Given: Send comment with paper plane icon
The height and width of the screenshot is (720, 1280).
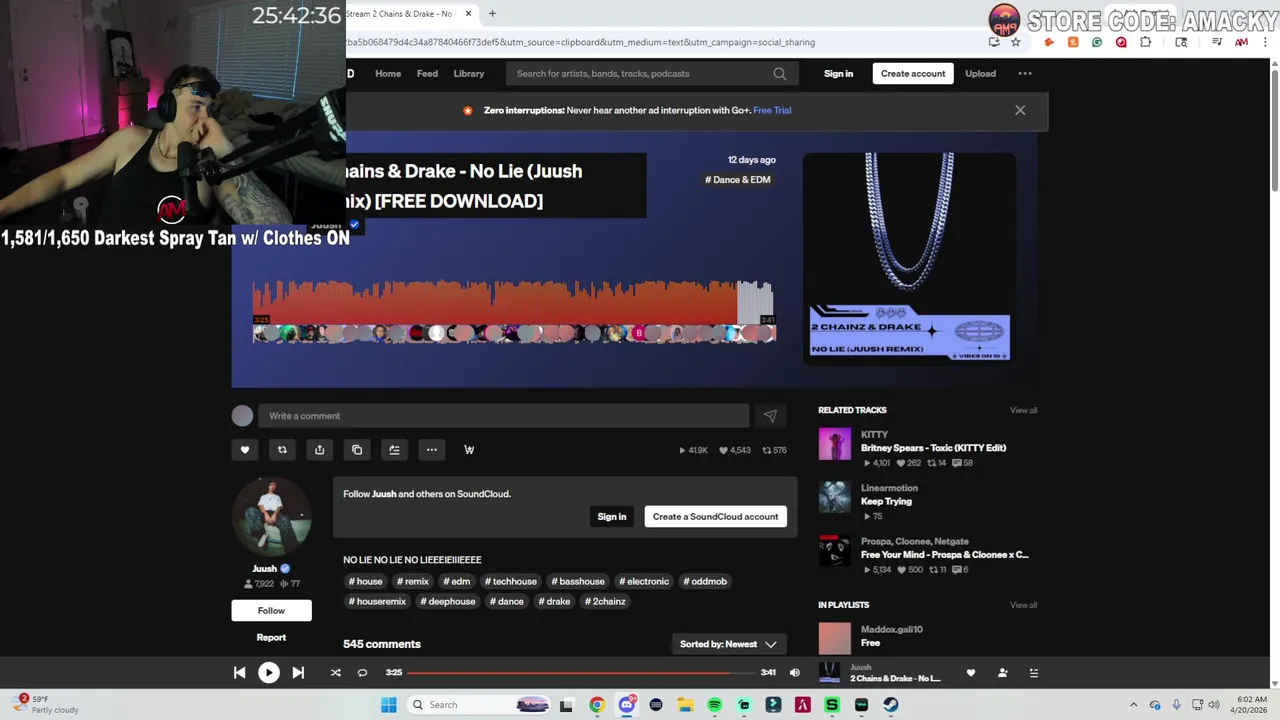Looking at the screenshot, I should point(770,416).
